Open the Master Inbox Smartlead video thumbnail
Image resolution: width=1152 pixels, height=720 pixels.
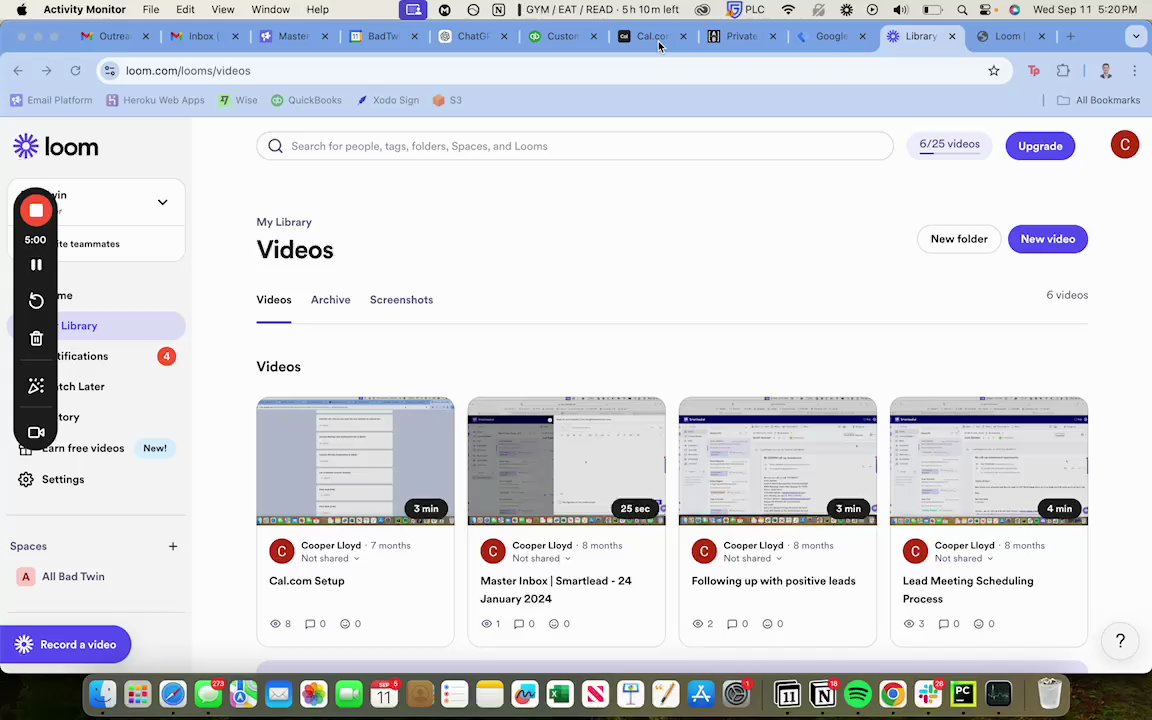point(566,461)
